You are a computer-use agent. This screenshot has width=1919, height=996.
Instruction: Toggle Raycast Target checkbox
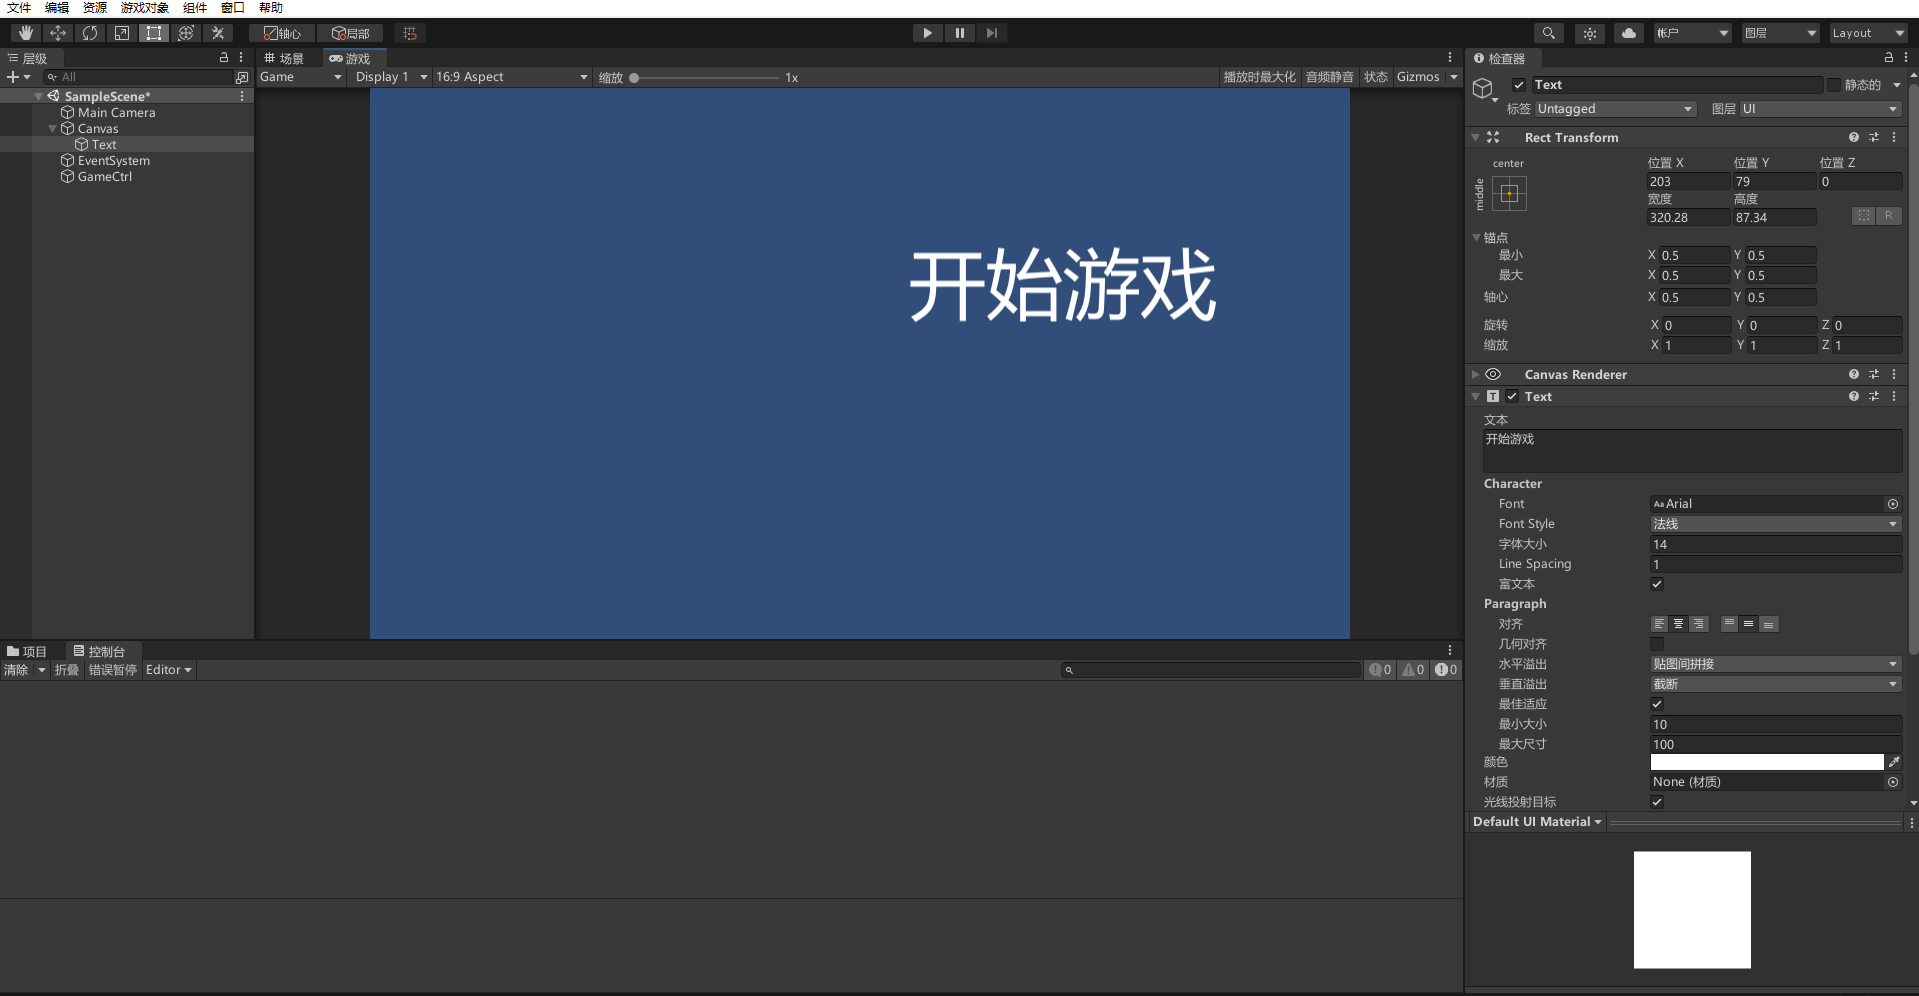click(1657, 802)
